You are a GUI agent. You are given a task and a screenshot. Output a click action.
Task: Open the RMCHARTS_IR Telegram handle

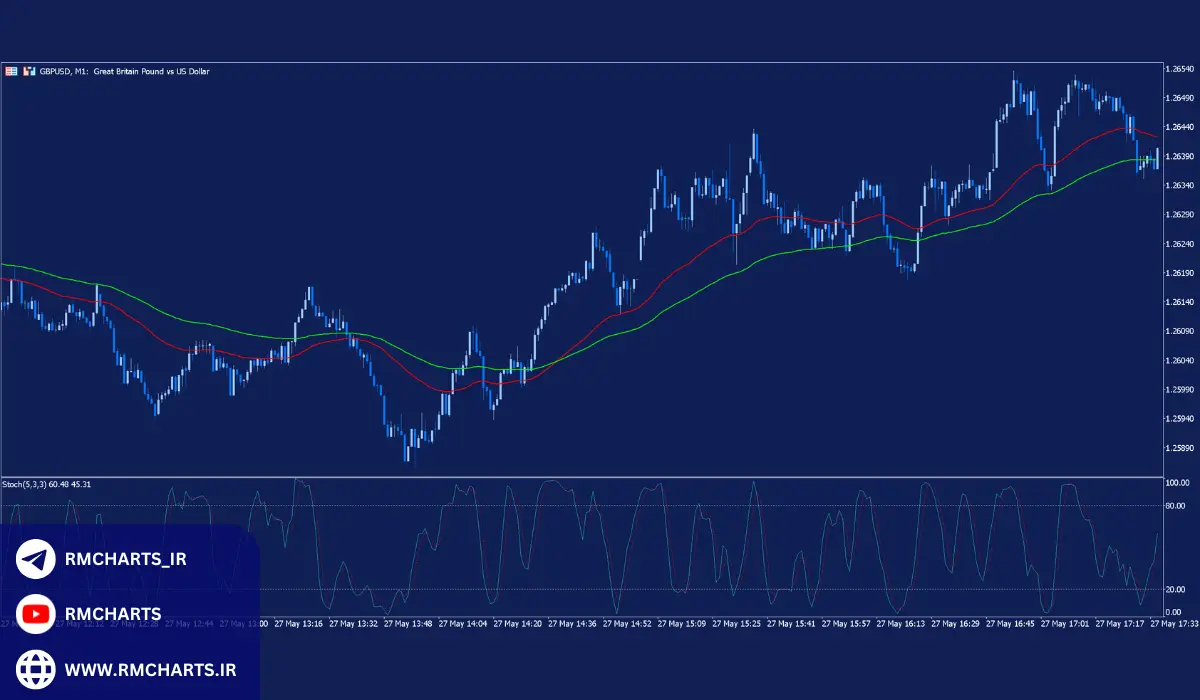[126, 559]
